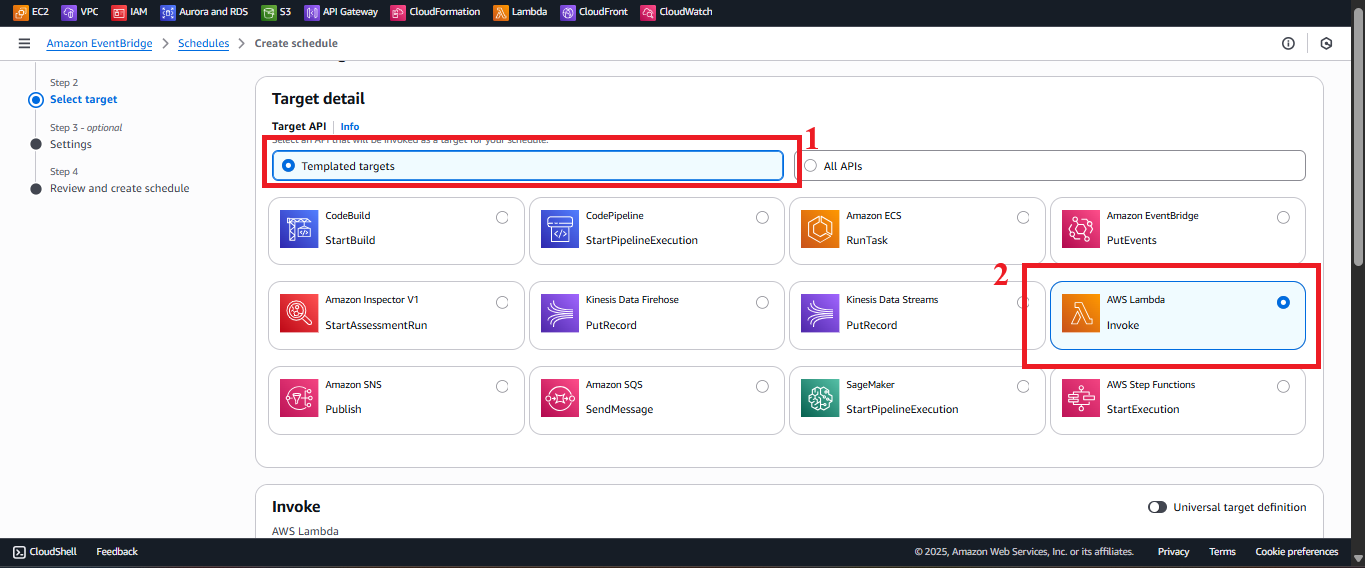Select the Templated targets radio option
The height and width of the screenshot is (568, 1365).
pos(289,166)
